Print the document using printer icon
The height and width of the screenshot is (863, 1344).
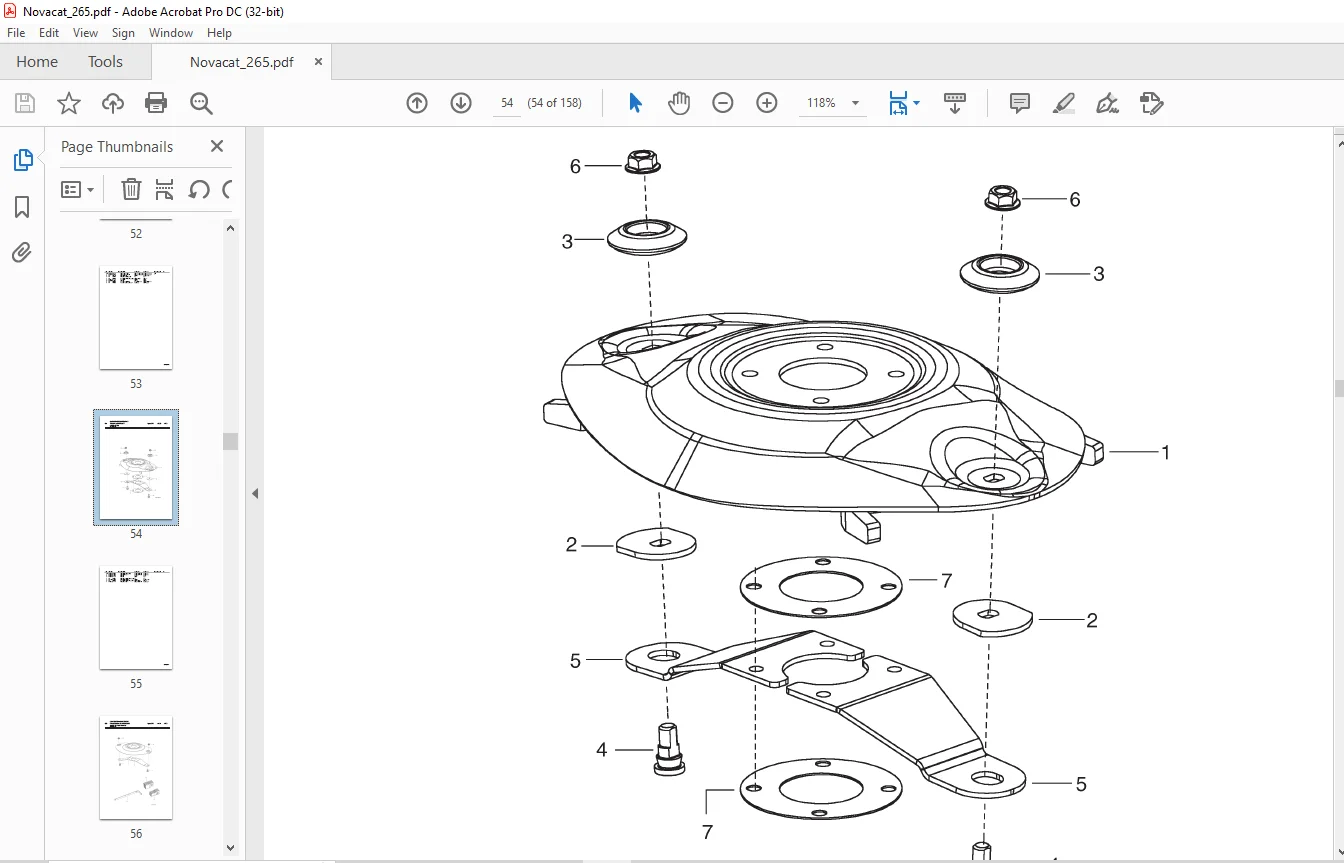(156, 103)
